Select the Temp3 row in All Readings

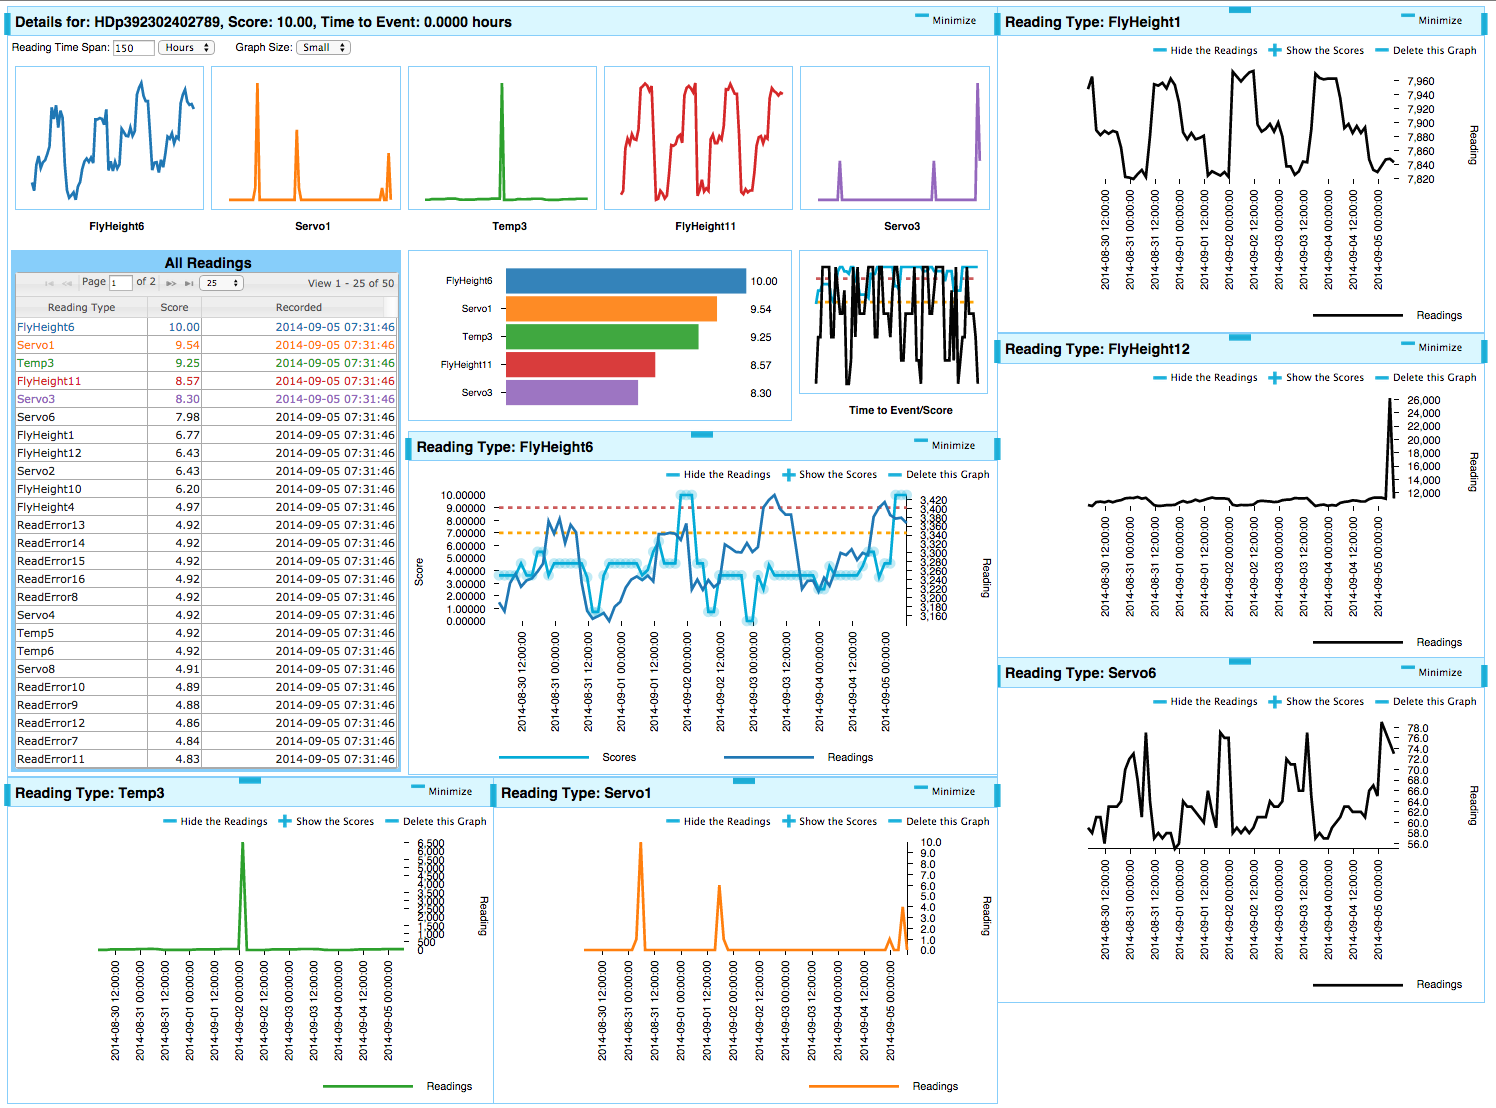pyautogui.click(x=206, y=363)
